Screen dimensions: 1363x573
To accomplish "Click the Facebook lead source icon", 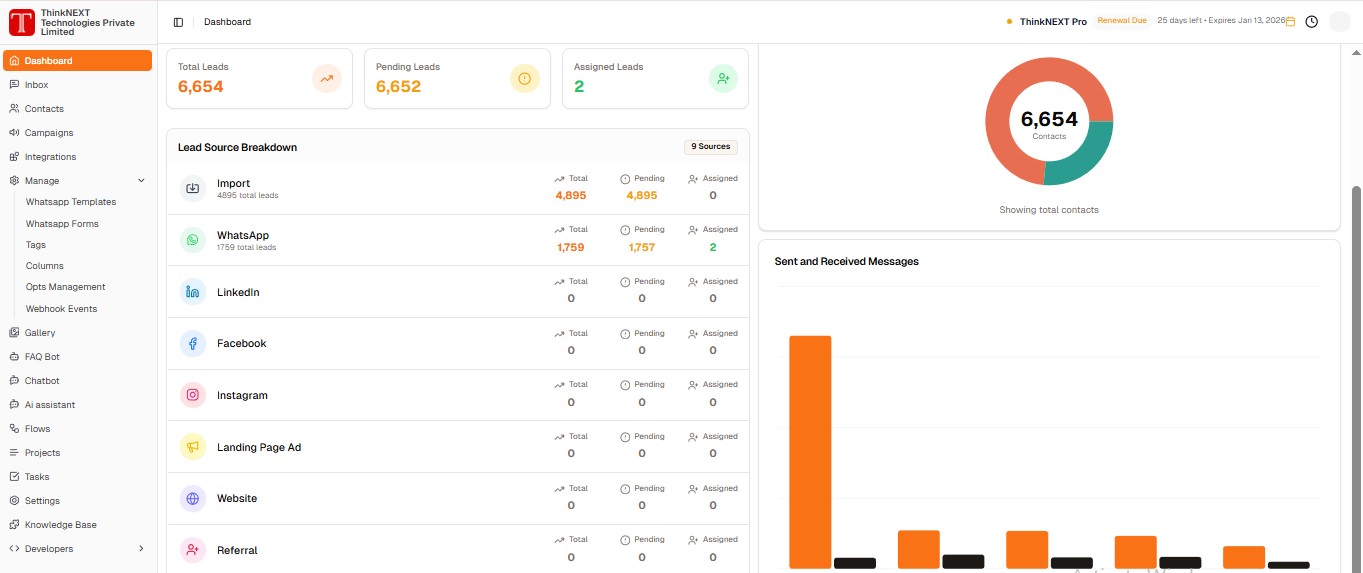I will click(x=193, y=344).
